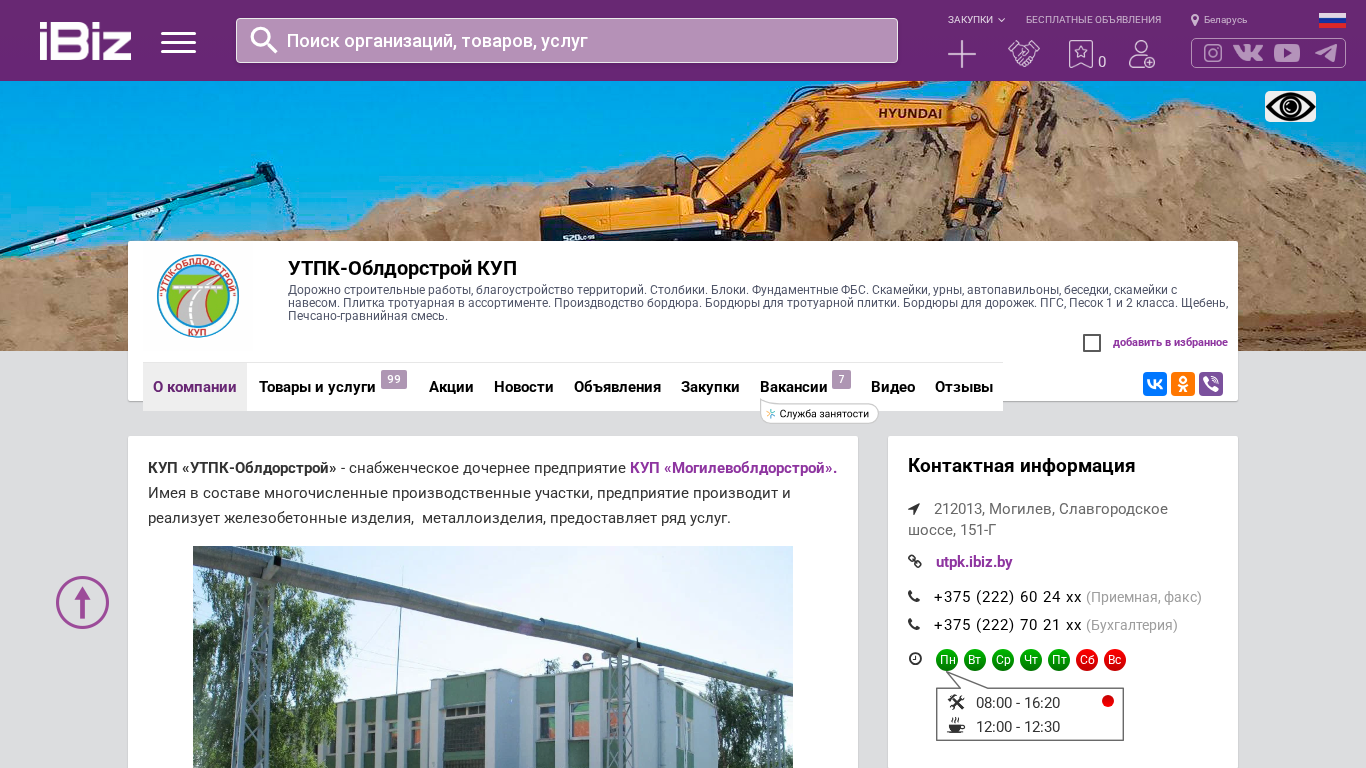The image size is (1366, 768).
Task: Select Wednesday (Ср) schedule circle
Action: 1003,660
